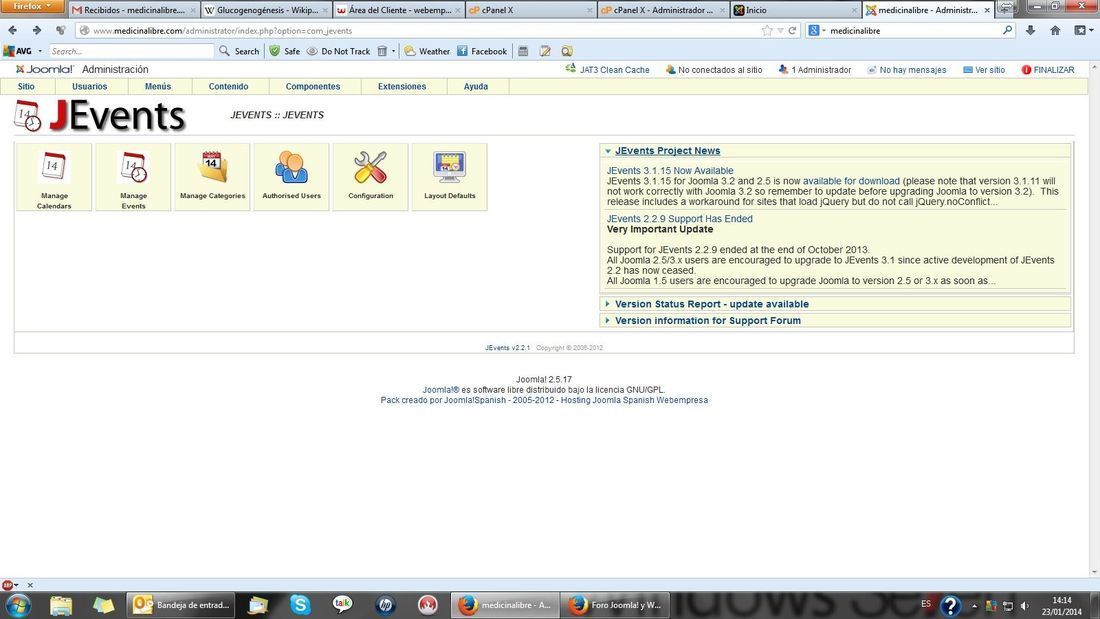Open File Explorer folder in taskbar
This screenshot has width=1100, height=619.
pyautogui.click(x=61, y=605)
